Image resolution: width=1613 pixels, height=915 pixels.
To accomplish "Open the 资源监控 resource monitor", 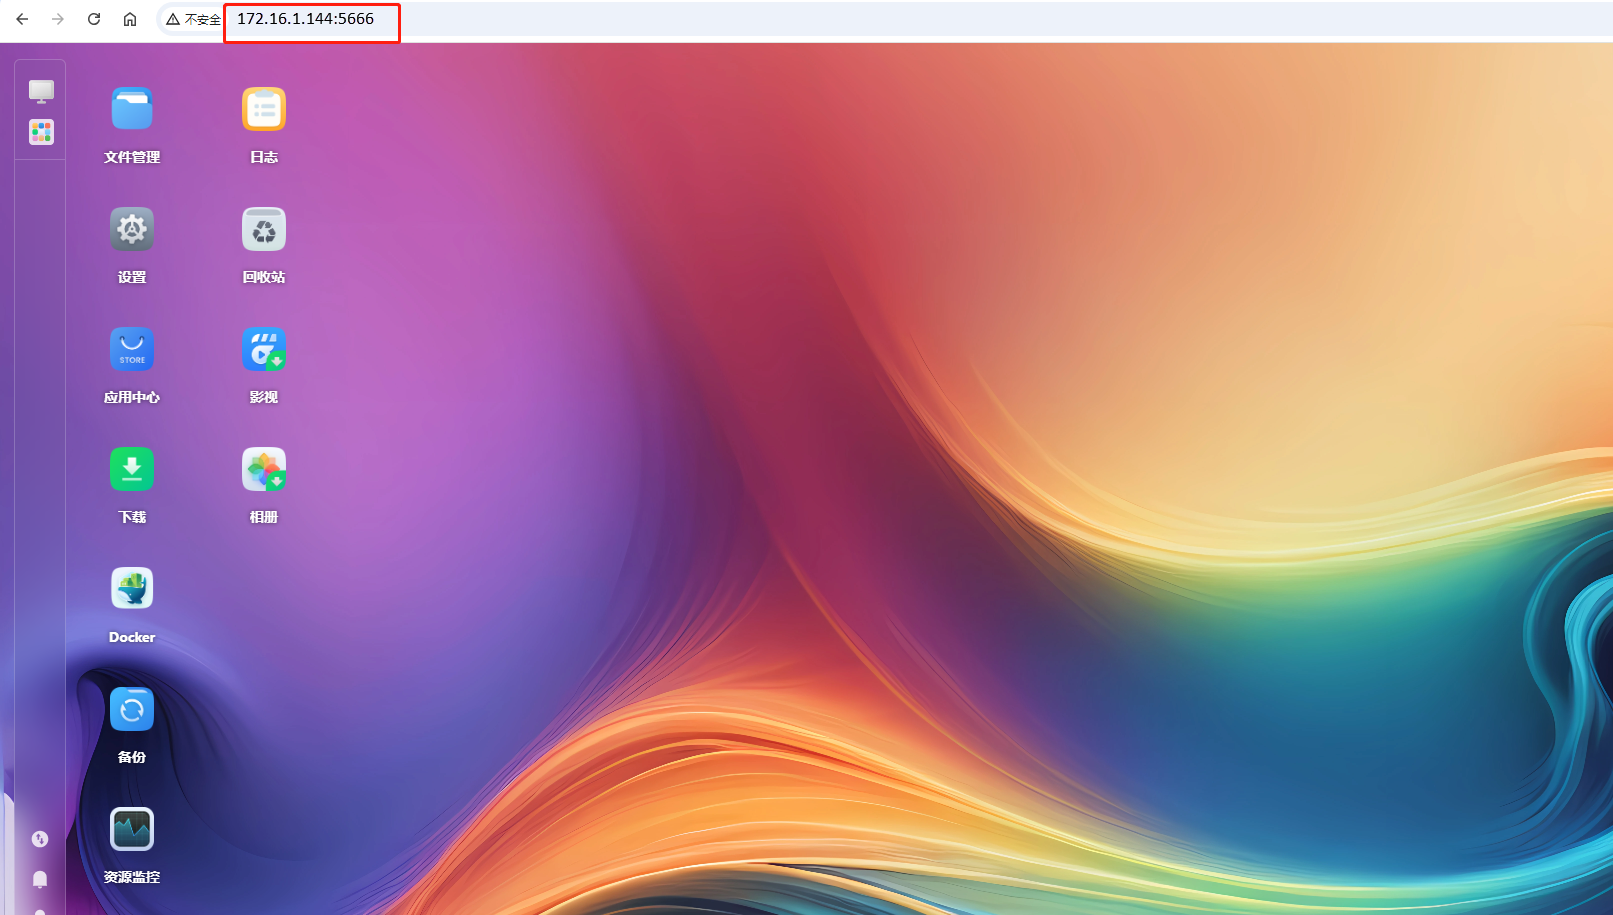I will (x=132, y=830).
